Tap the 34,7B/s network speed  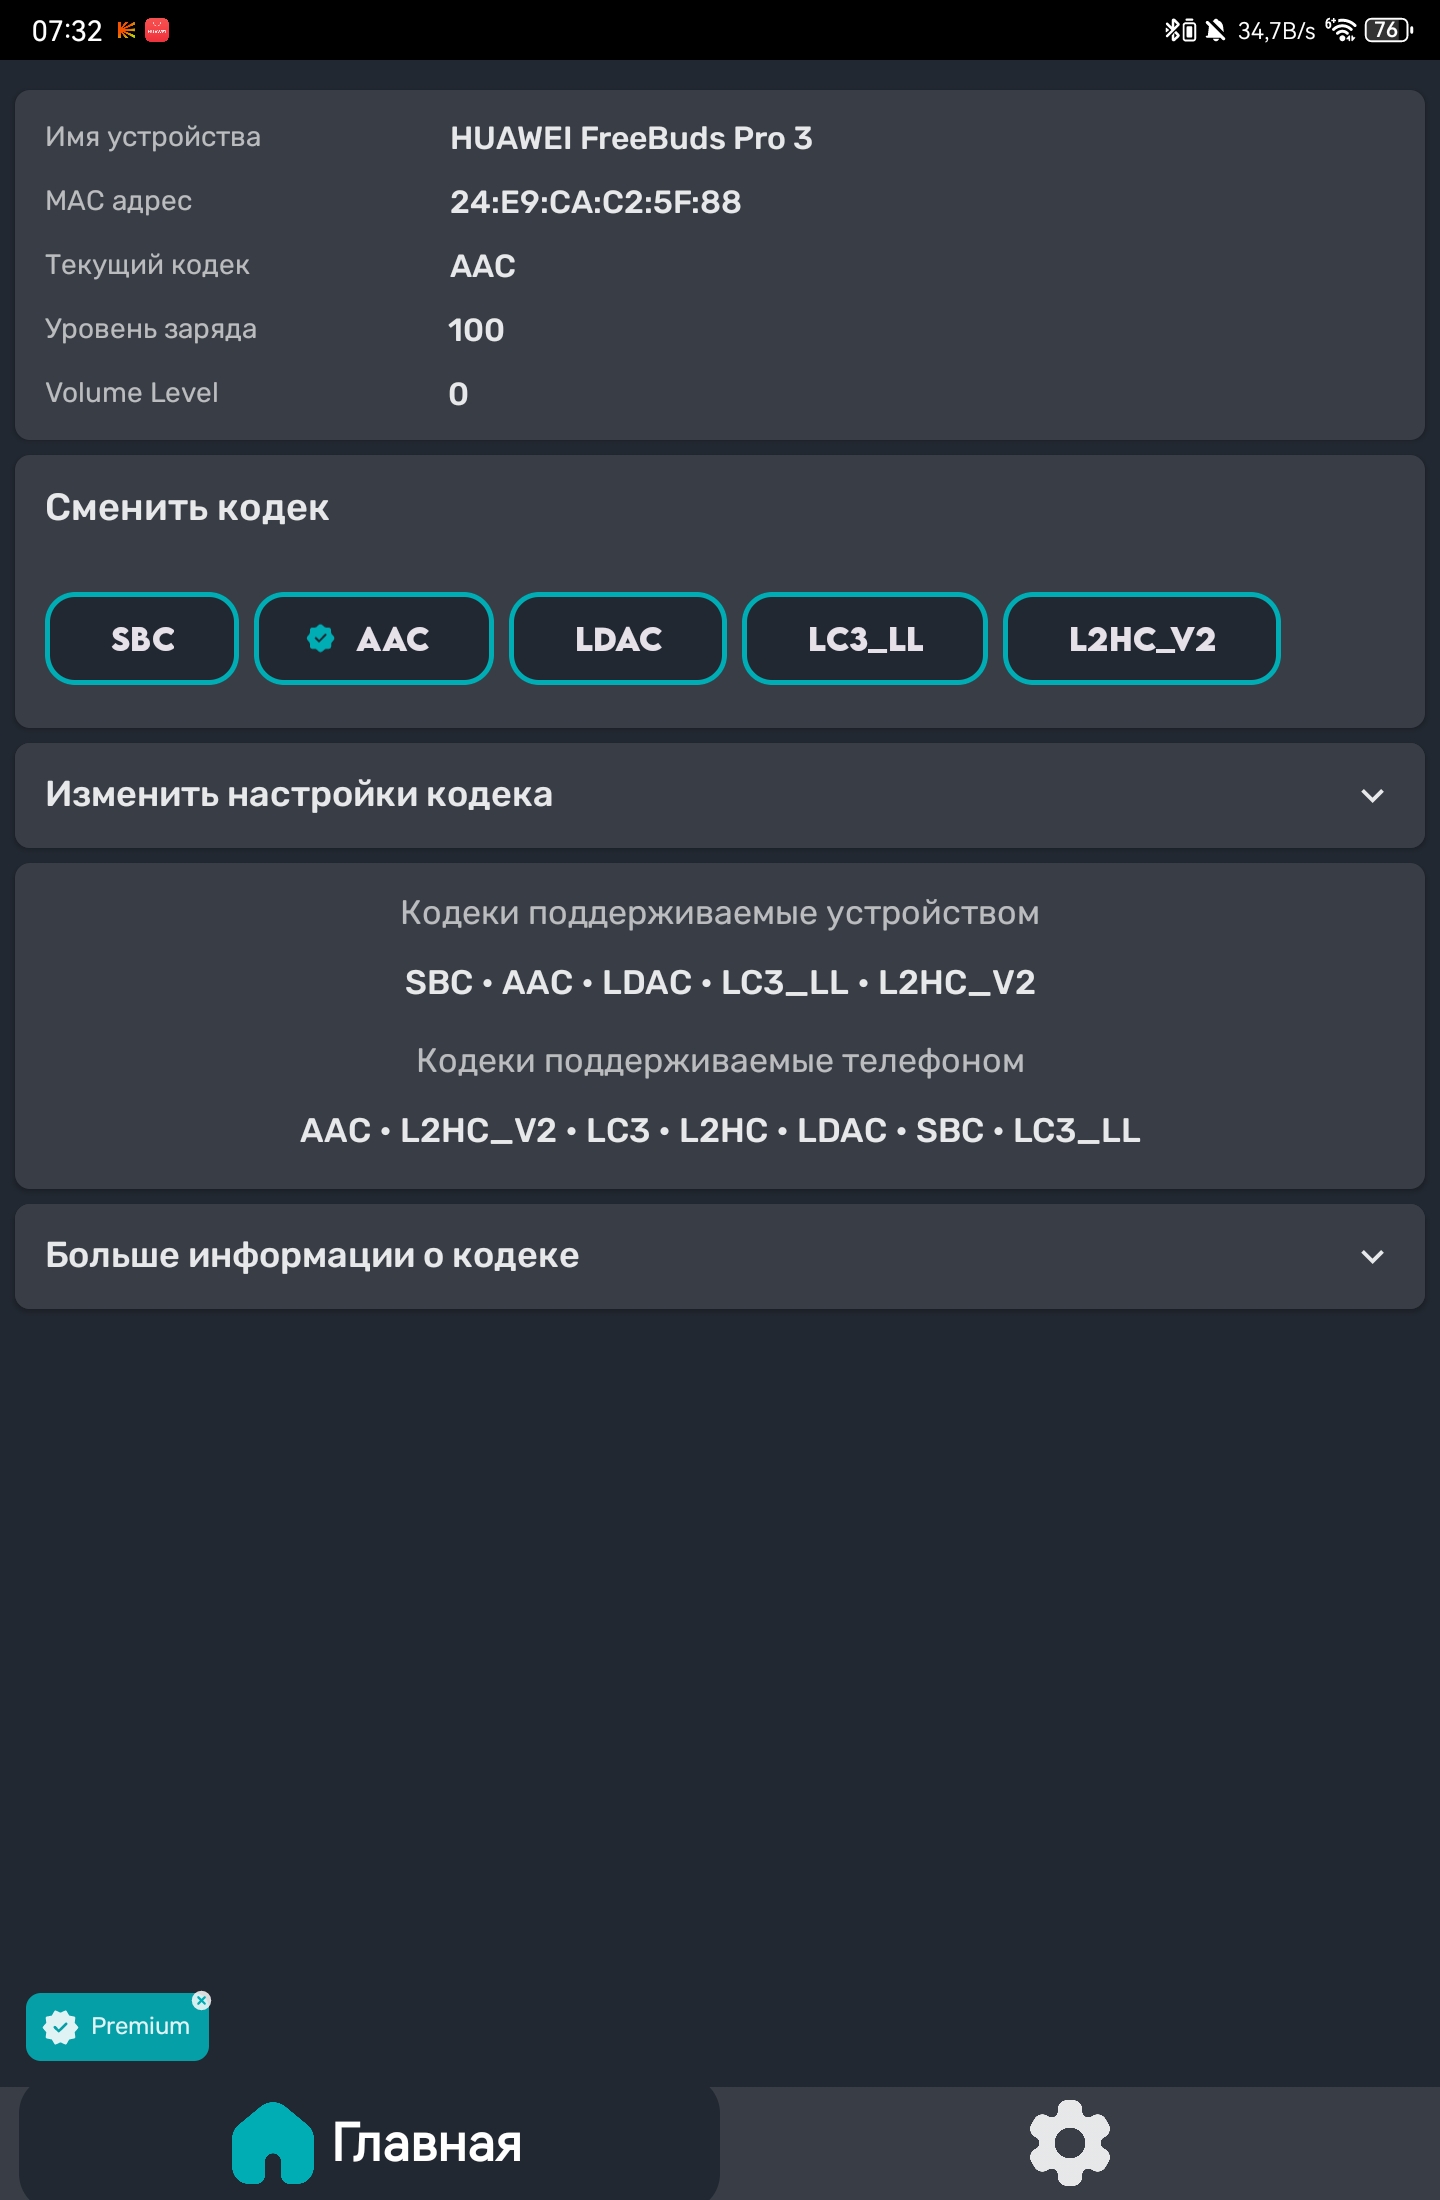[1277, 31]
